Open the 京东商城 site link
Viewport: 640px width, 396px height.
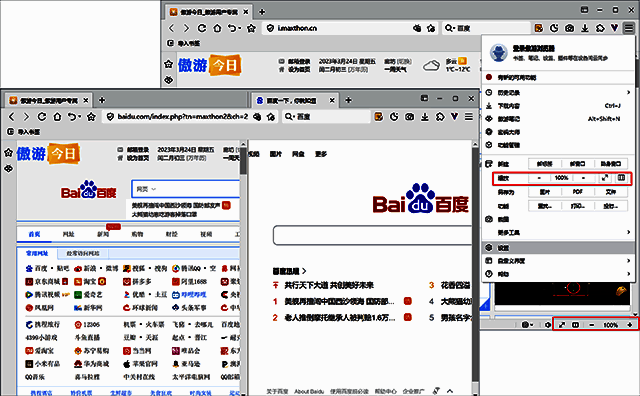[47, 282]
